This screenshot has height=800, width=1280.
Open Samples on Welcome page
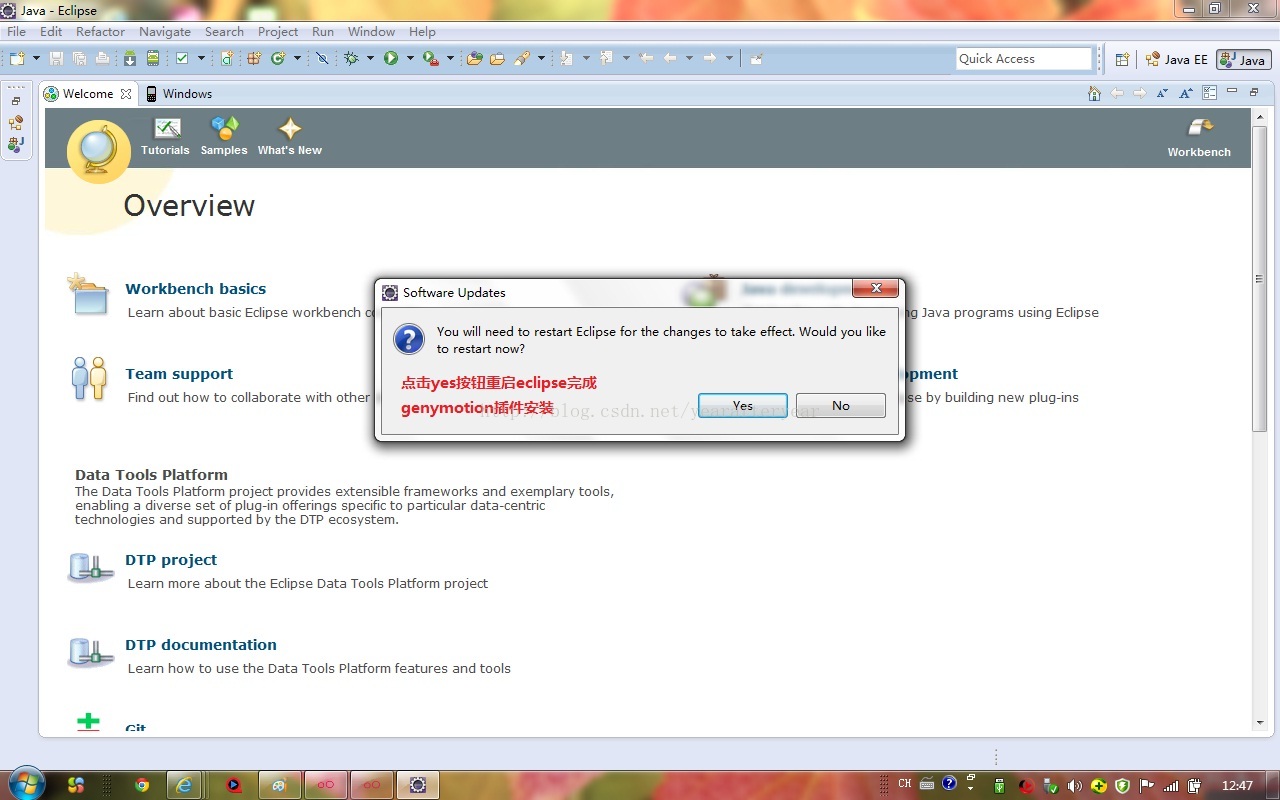pos(224,136)
